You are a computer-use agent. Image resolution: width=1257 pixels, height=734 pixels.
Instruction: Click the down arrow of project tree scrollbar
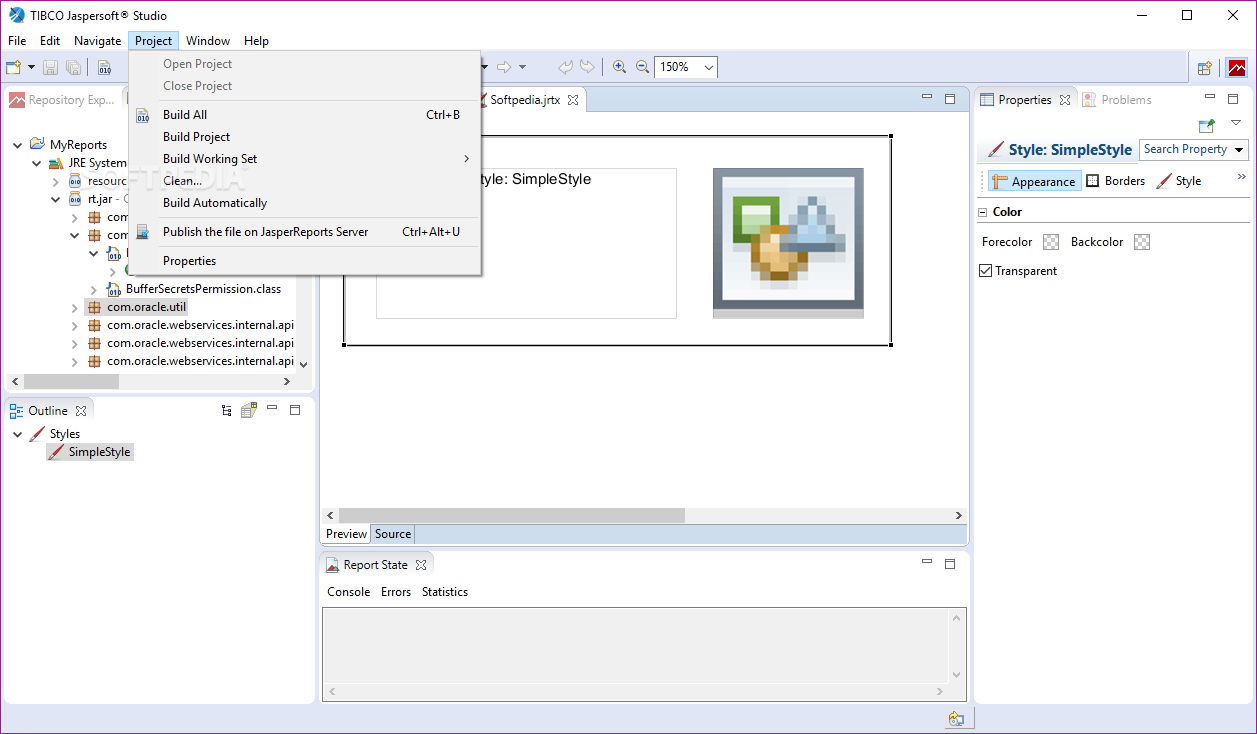pos(304,365)
